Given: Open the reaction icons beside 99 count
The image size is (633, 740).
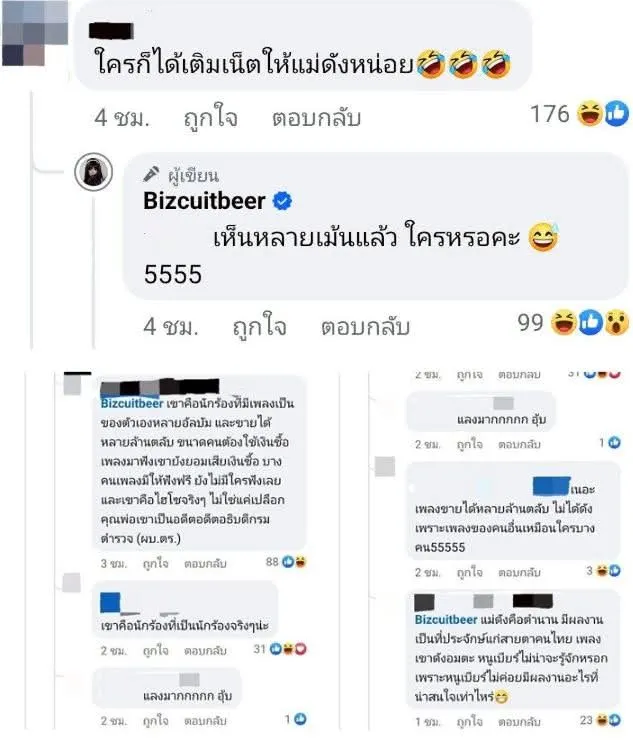Looking at the screenshot, I should coord(590,323).
